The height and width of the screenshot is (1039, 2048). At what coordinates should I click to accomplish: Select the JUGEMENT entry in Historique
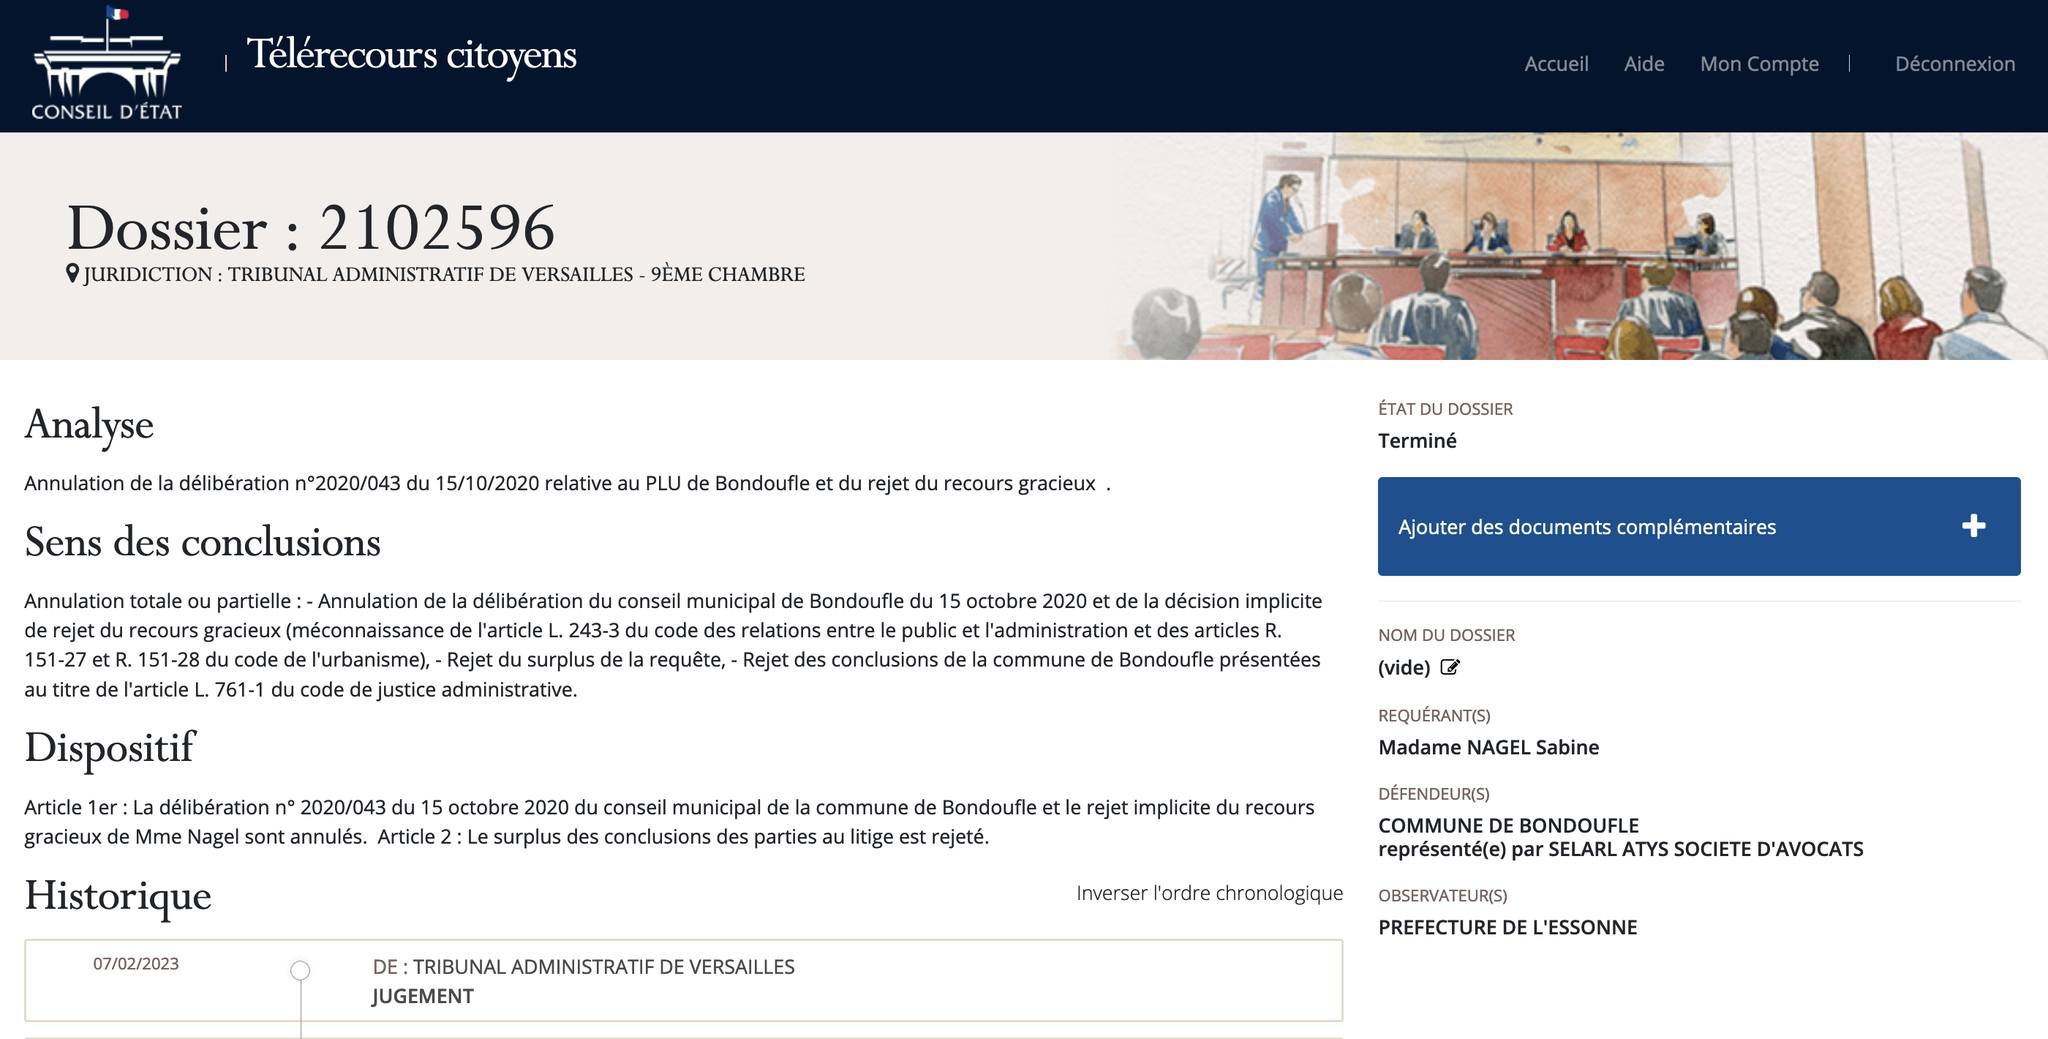(420, 996)
